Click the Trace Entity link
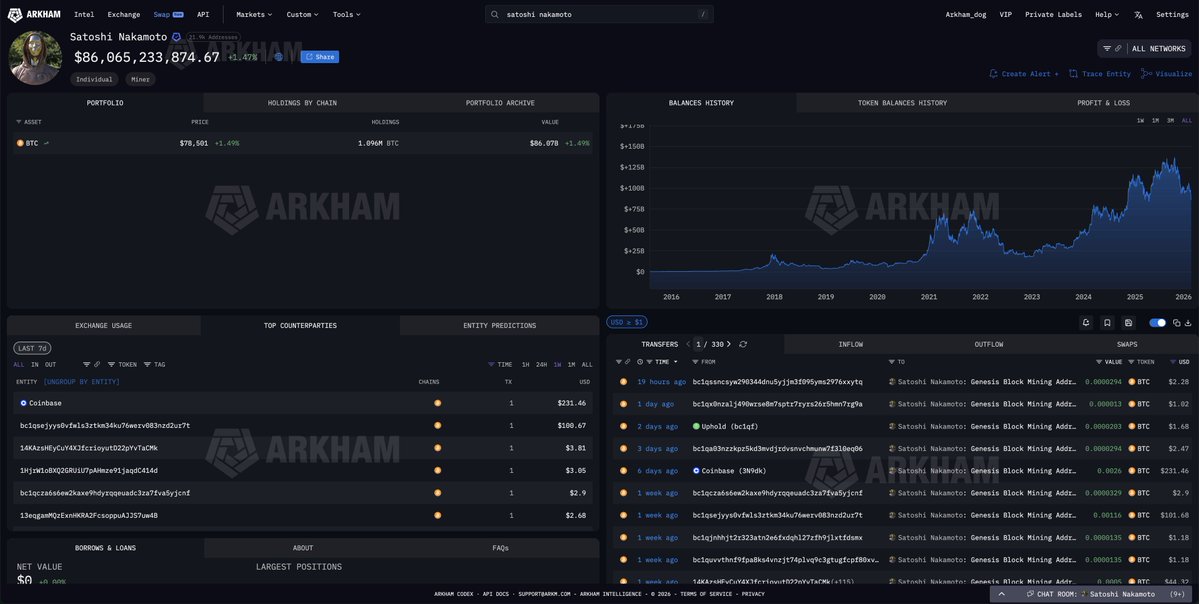 (1099, 74)
